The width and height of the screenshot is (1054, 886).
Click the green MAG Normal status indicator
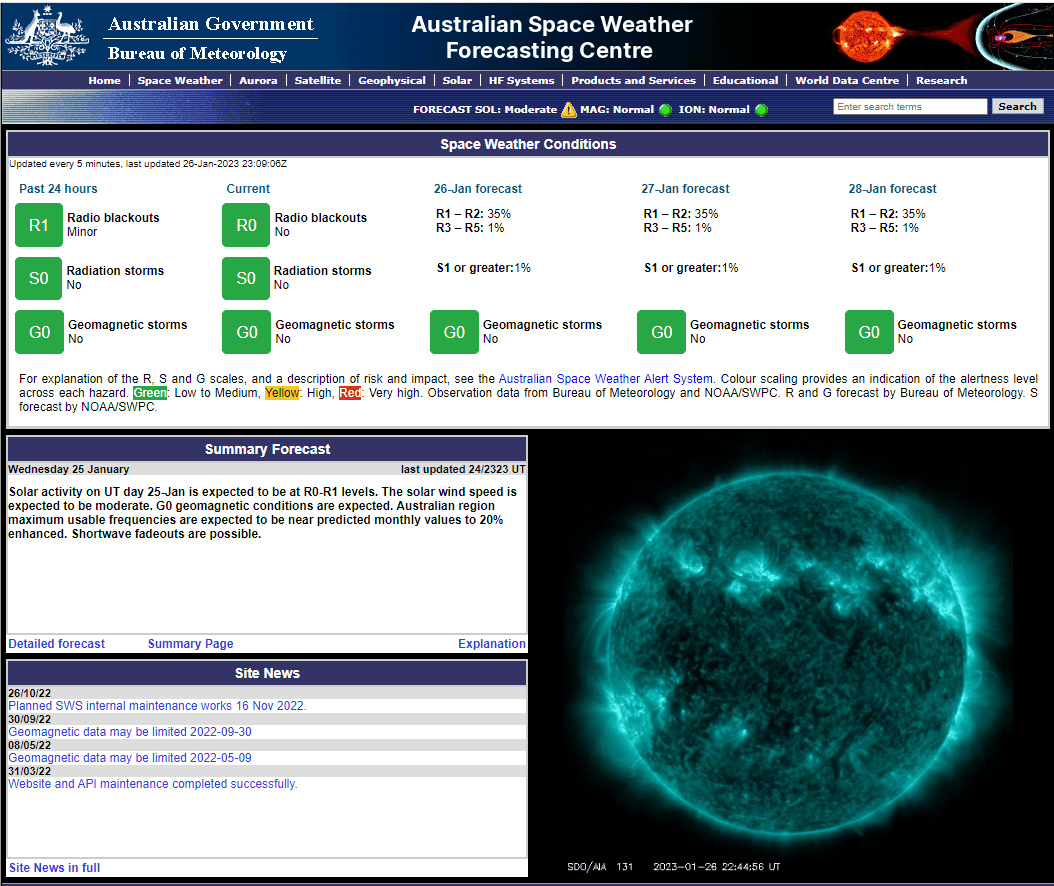[665, 110]
